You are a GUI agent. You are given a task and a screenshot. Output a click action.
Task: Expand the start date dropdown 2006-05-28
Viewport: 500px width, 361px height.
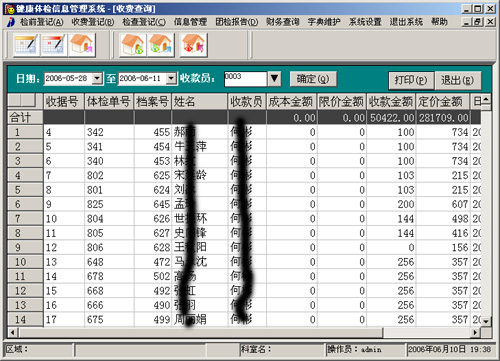97,78
